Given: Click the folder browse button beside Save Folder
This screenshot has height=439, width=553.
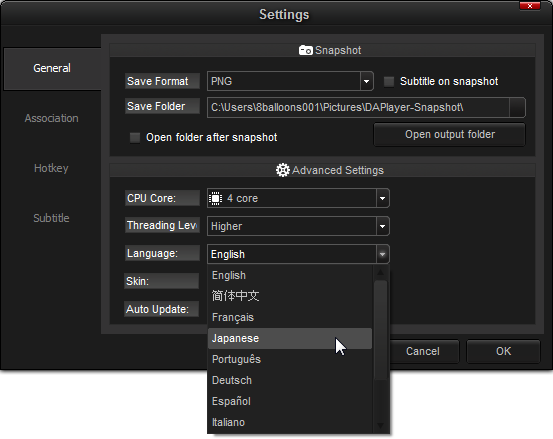Looking at the screenshot, I should pos(517,107).
